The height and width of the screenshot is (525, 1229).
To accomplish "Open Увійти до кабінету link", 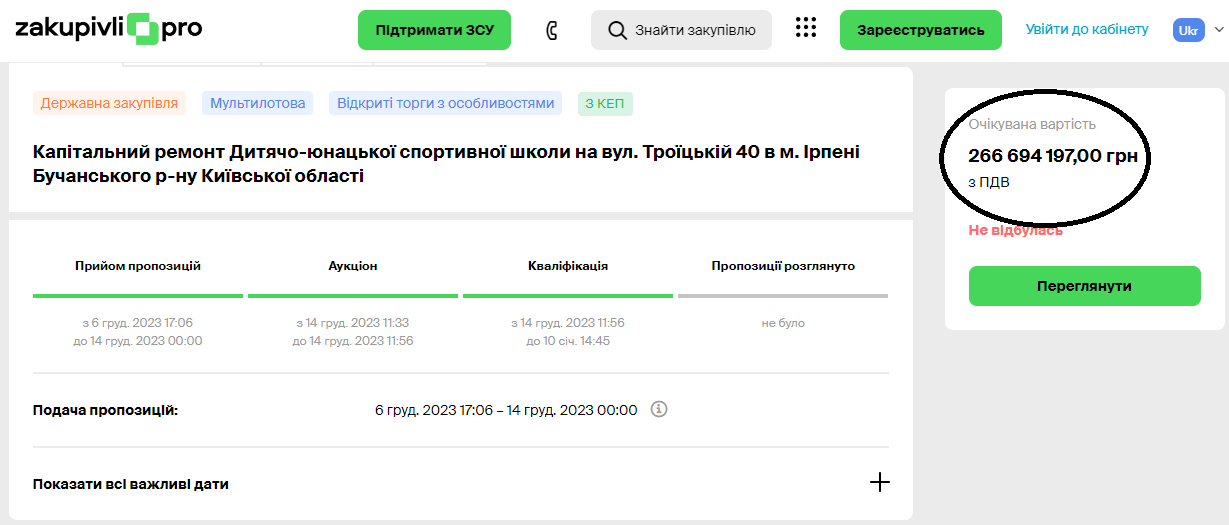I will click(1087, 29).
